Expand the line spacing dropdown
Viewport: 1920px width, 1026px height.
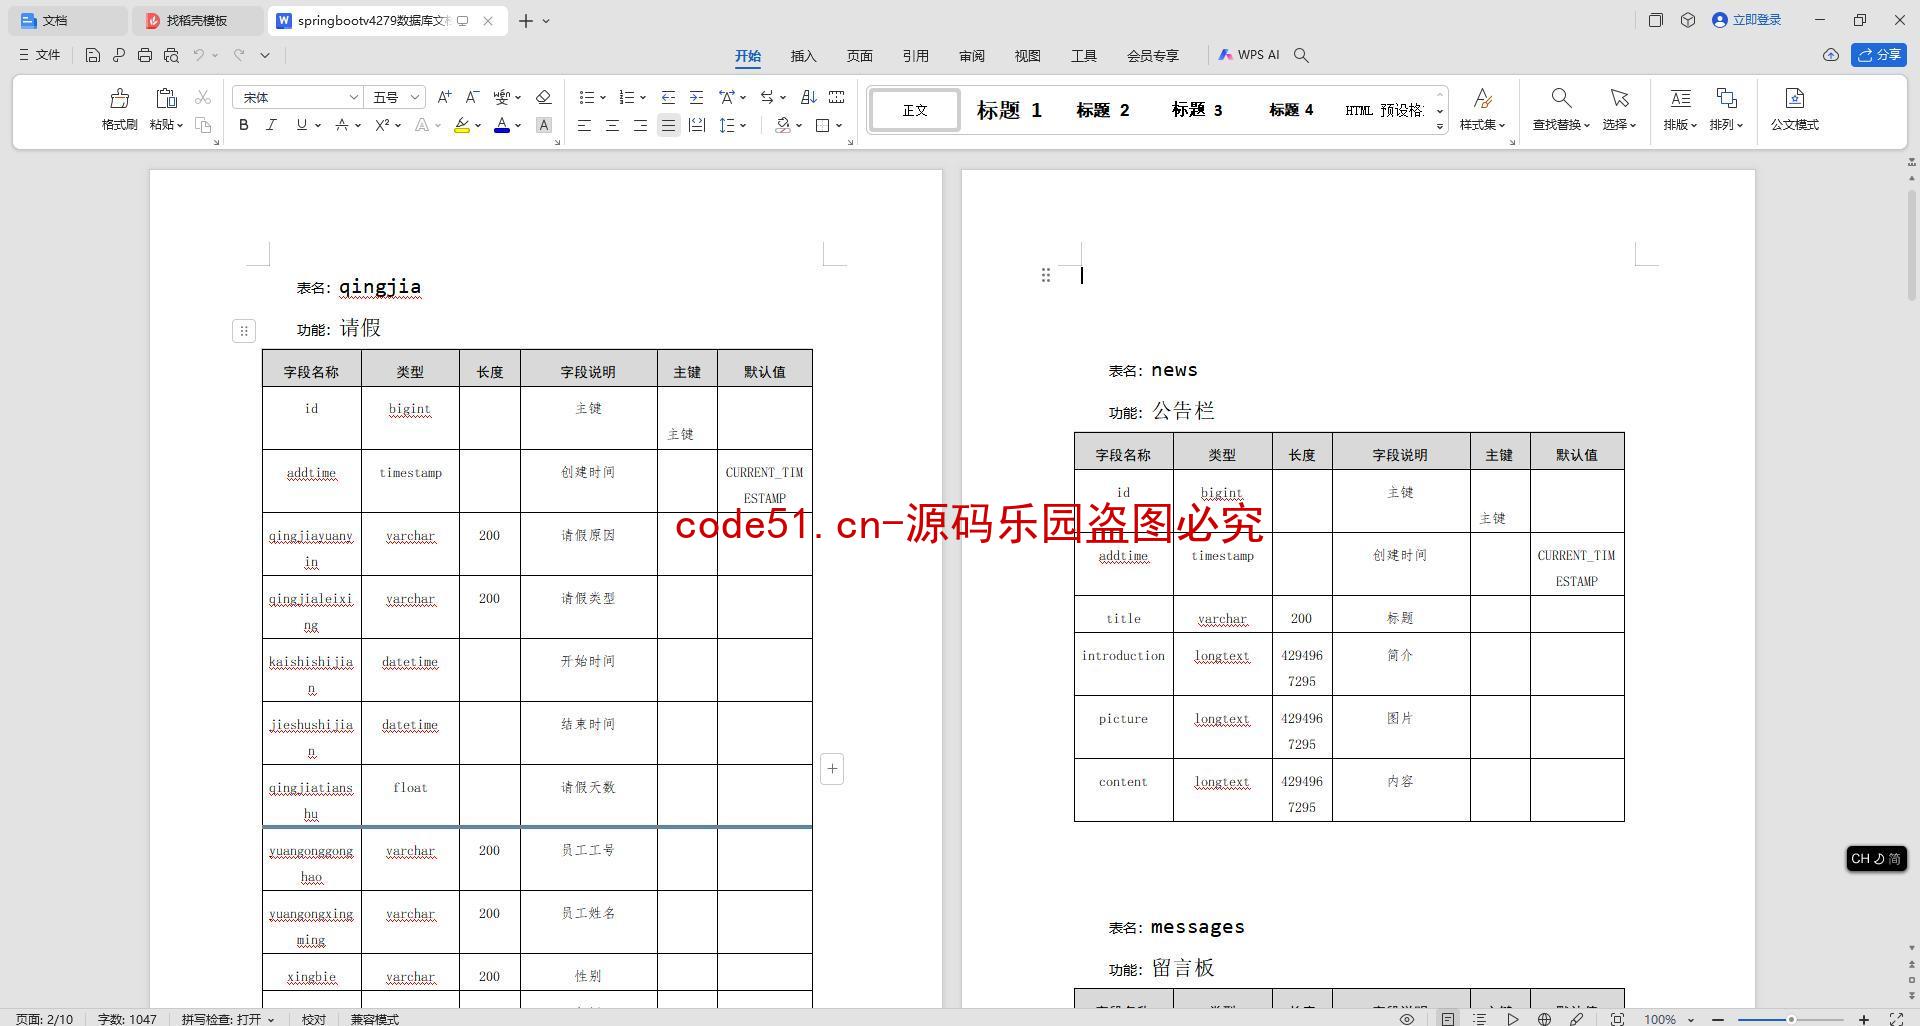742,126
